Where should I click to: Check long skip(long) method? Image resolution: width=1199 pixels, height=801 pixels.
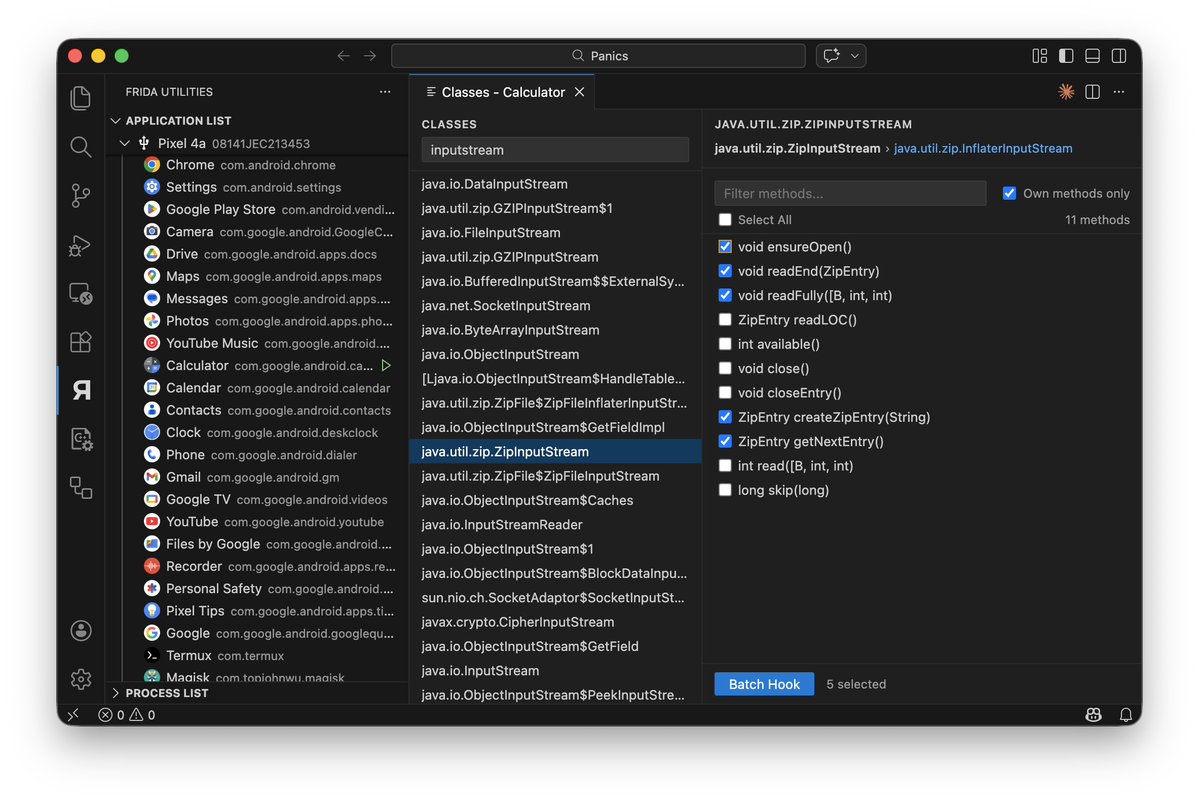tap(725, 490)
